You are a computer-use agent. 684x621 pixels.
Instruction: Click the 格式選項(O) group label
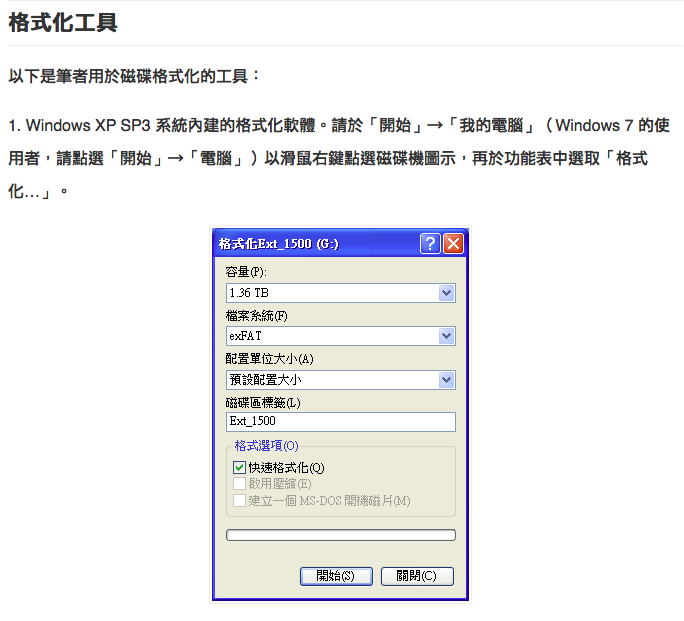click(267, 446)
